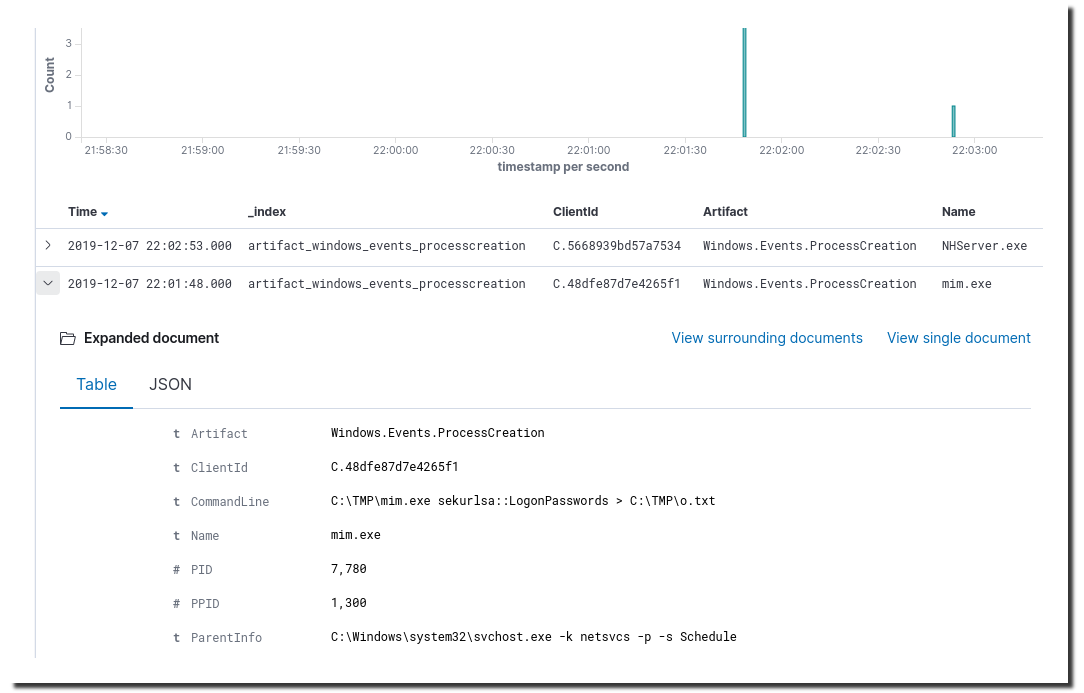Click the tall histogram bar near 22:01:48
This screenshot has height=693, width=1084.
744,83
